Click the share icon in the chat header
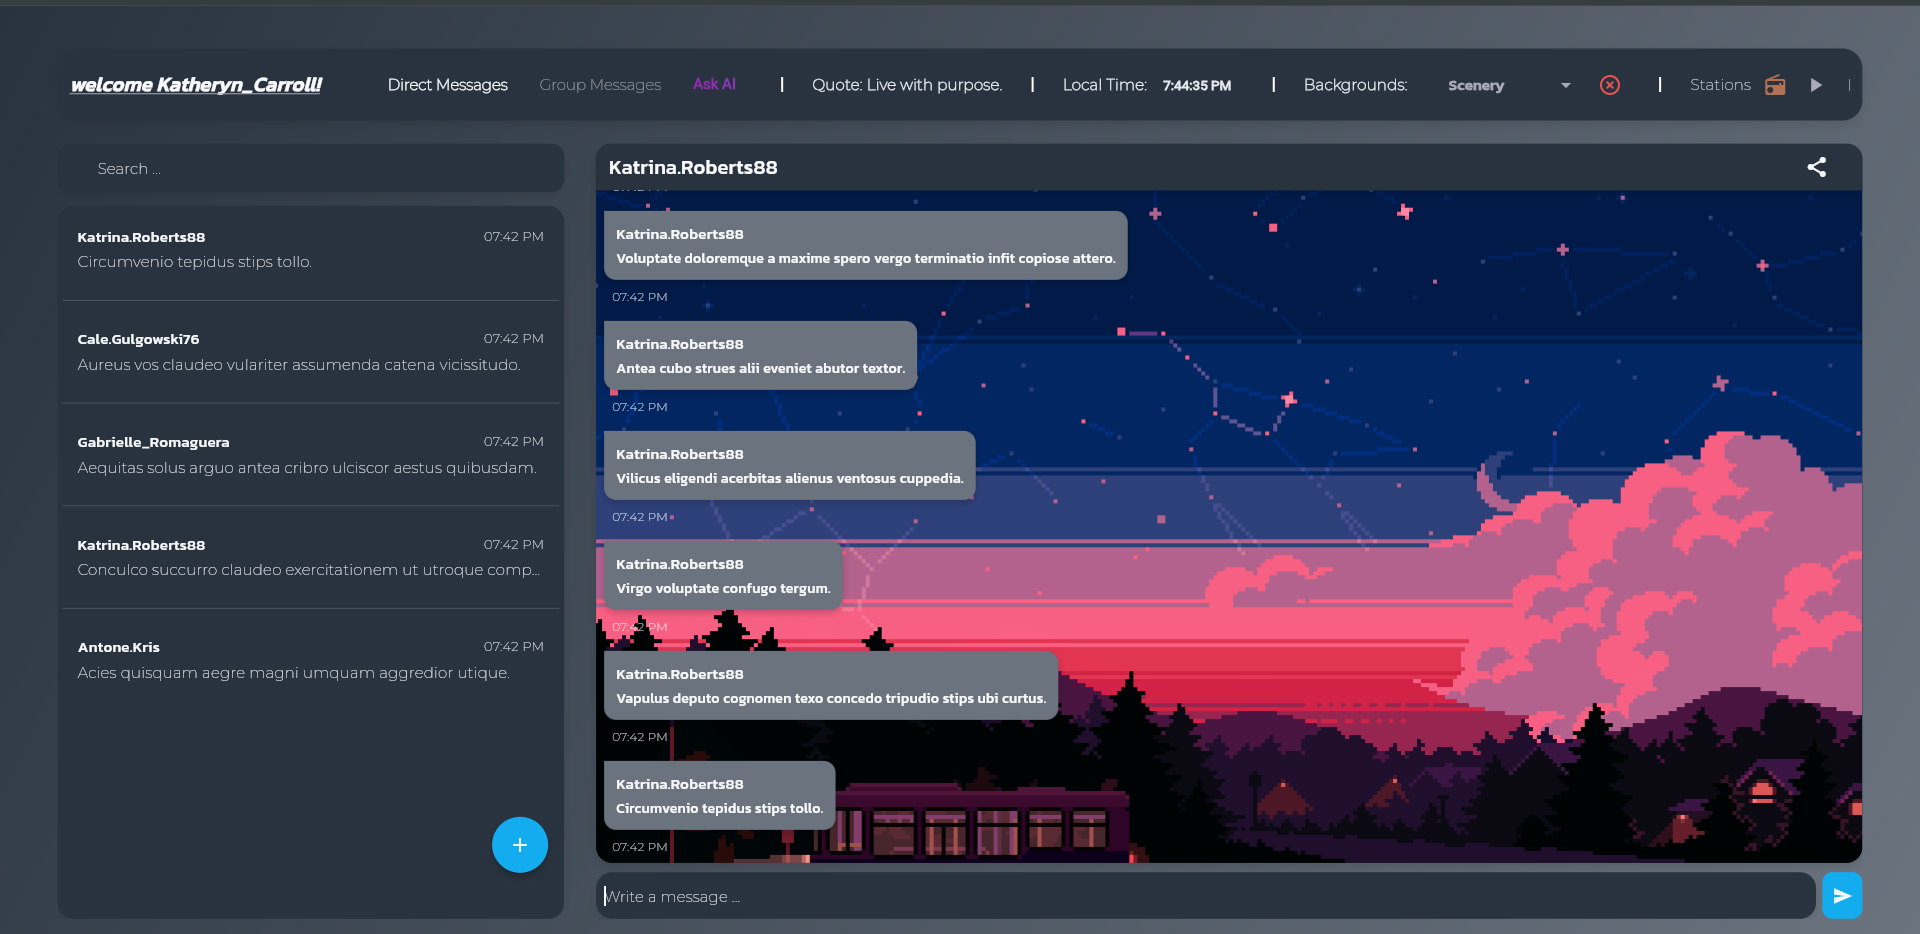The width and height of the screenshot is (1920, 934). [x=1816, y=167]
